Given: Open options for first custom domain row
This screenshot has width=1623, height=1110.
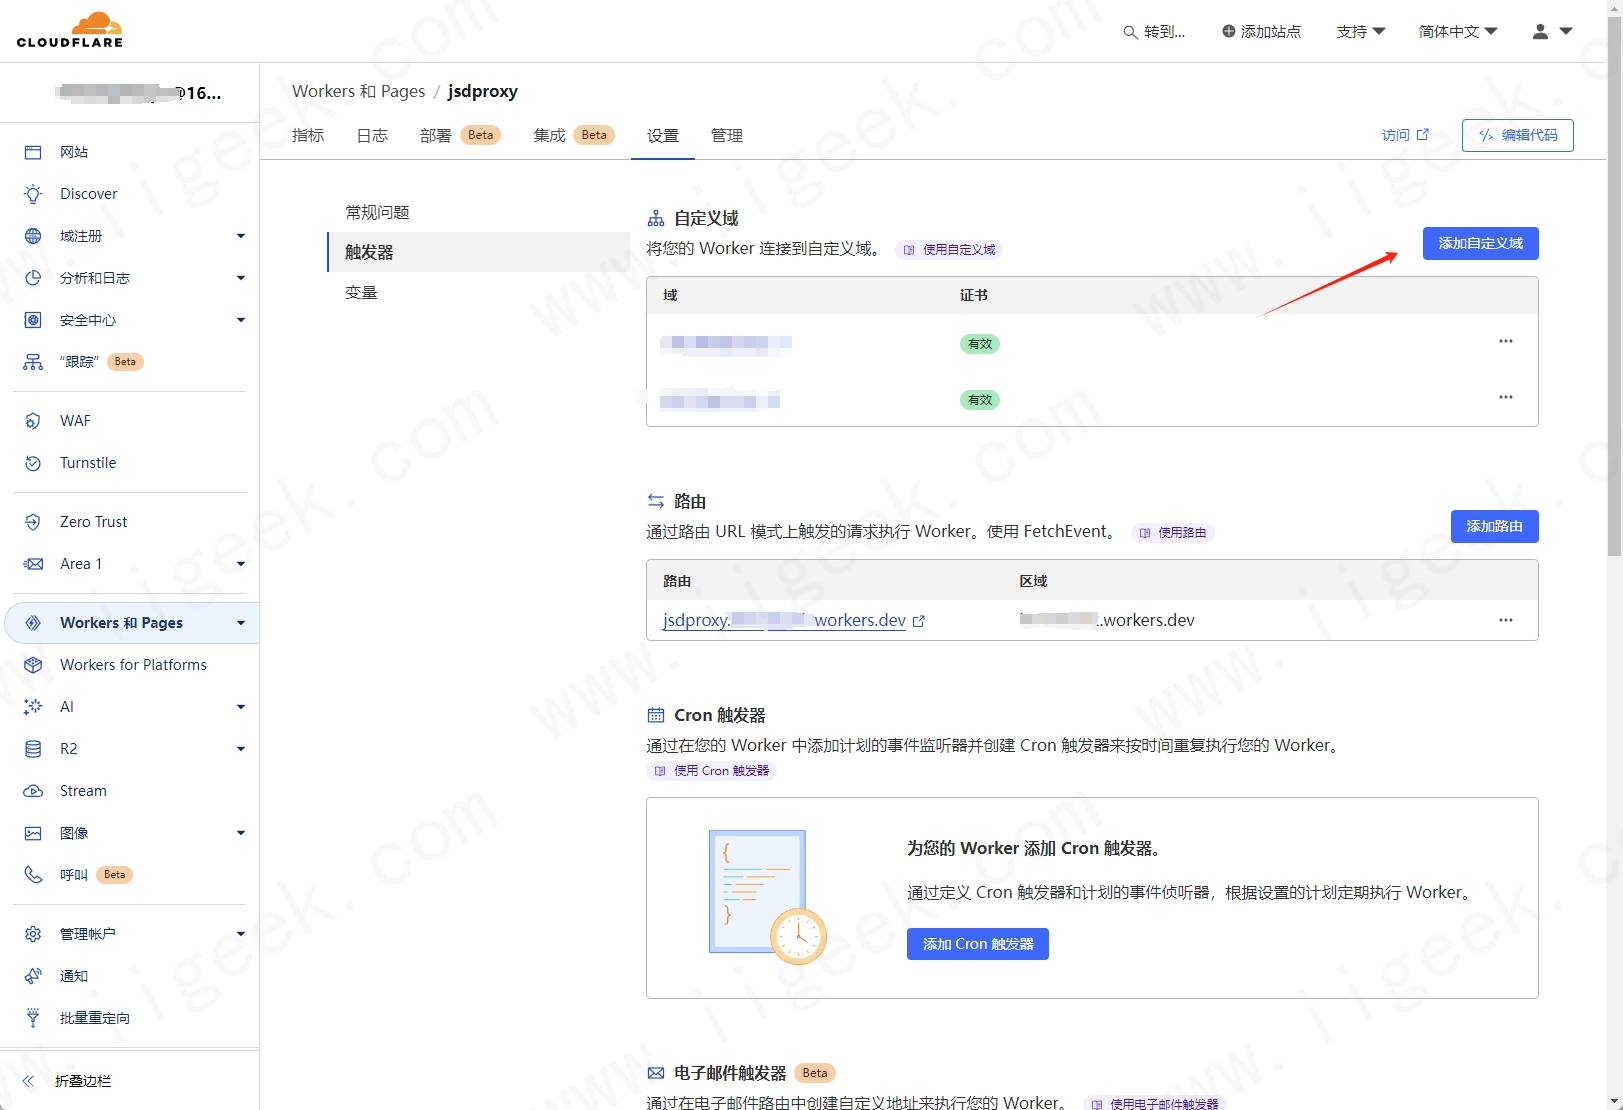Looking at the screenshot, I should (x=1505, y=342).
